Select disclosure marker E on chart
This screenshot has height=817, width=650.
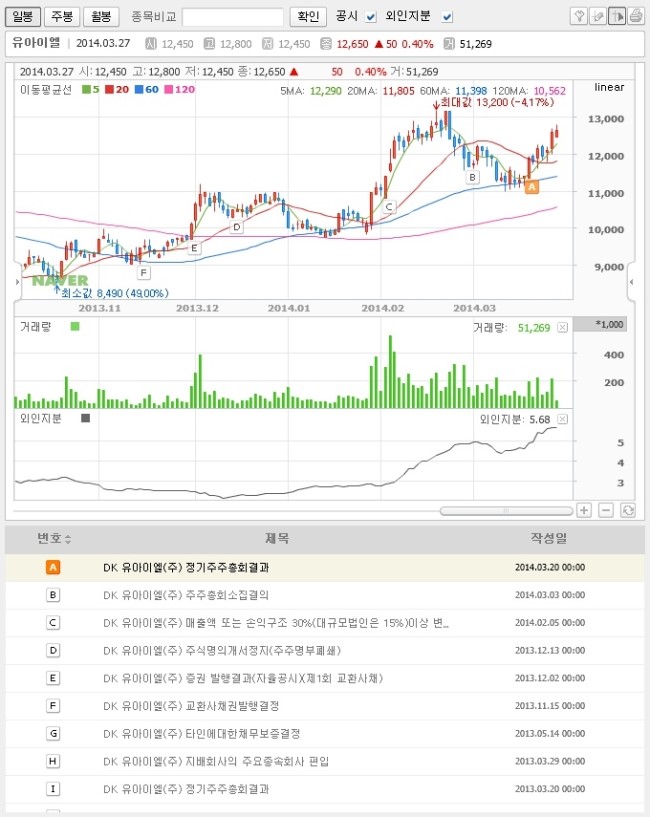194,248
